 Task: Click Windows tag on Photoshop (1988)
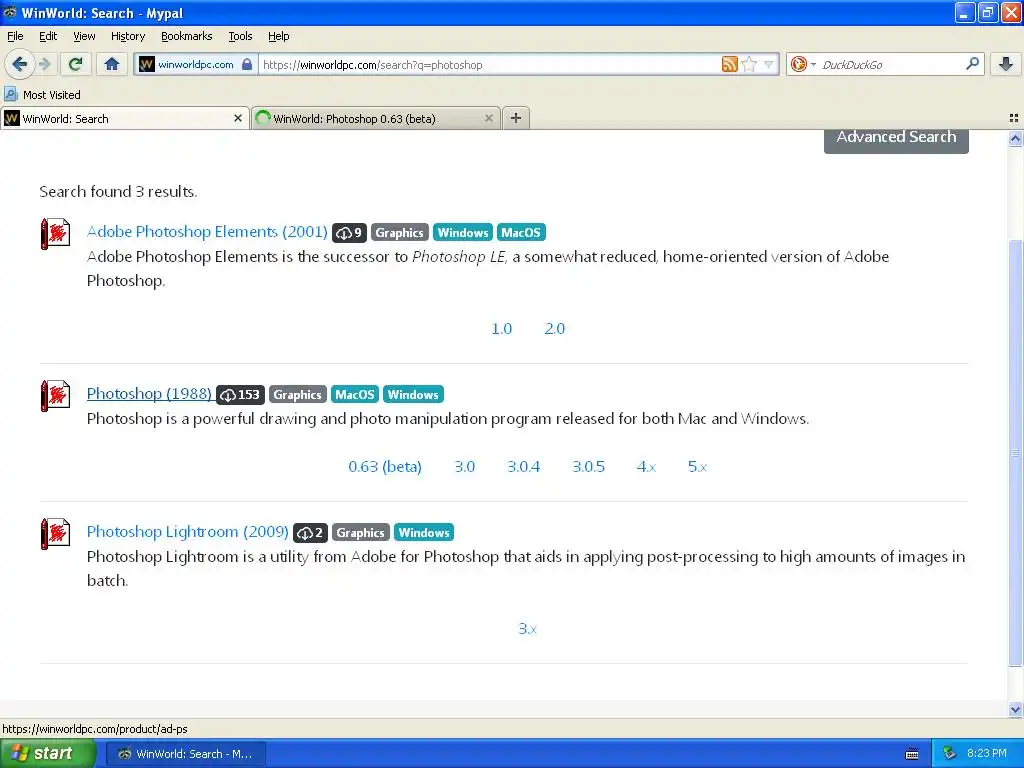413,394
